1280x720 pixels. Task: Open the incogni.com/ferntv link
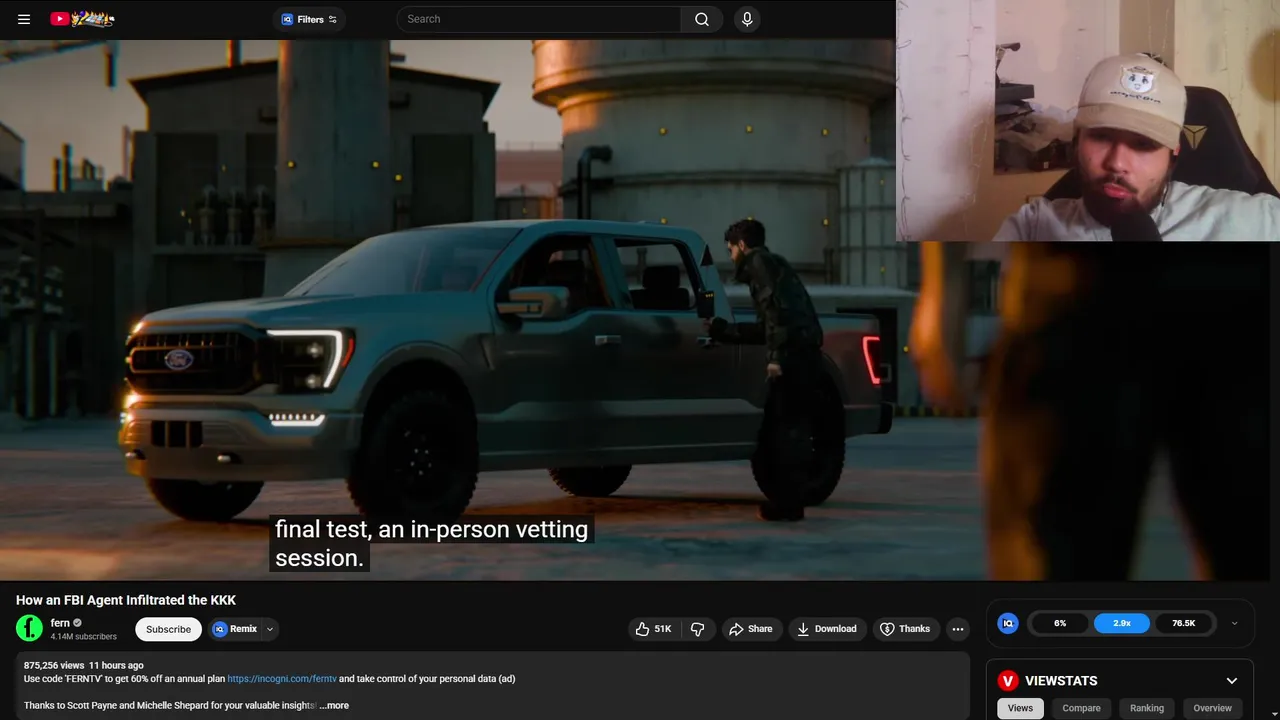281,679
